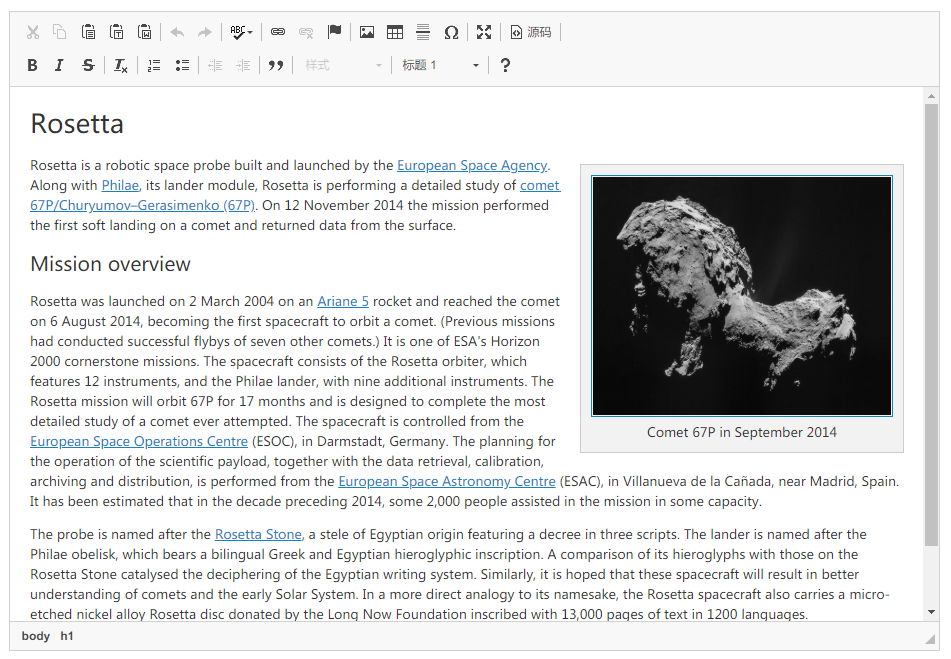
Task: Toggle Bold formatting
Action: (32, 65)
